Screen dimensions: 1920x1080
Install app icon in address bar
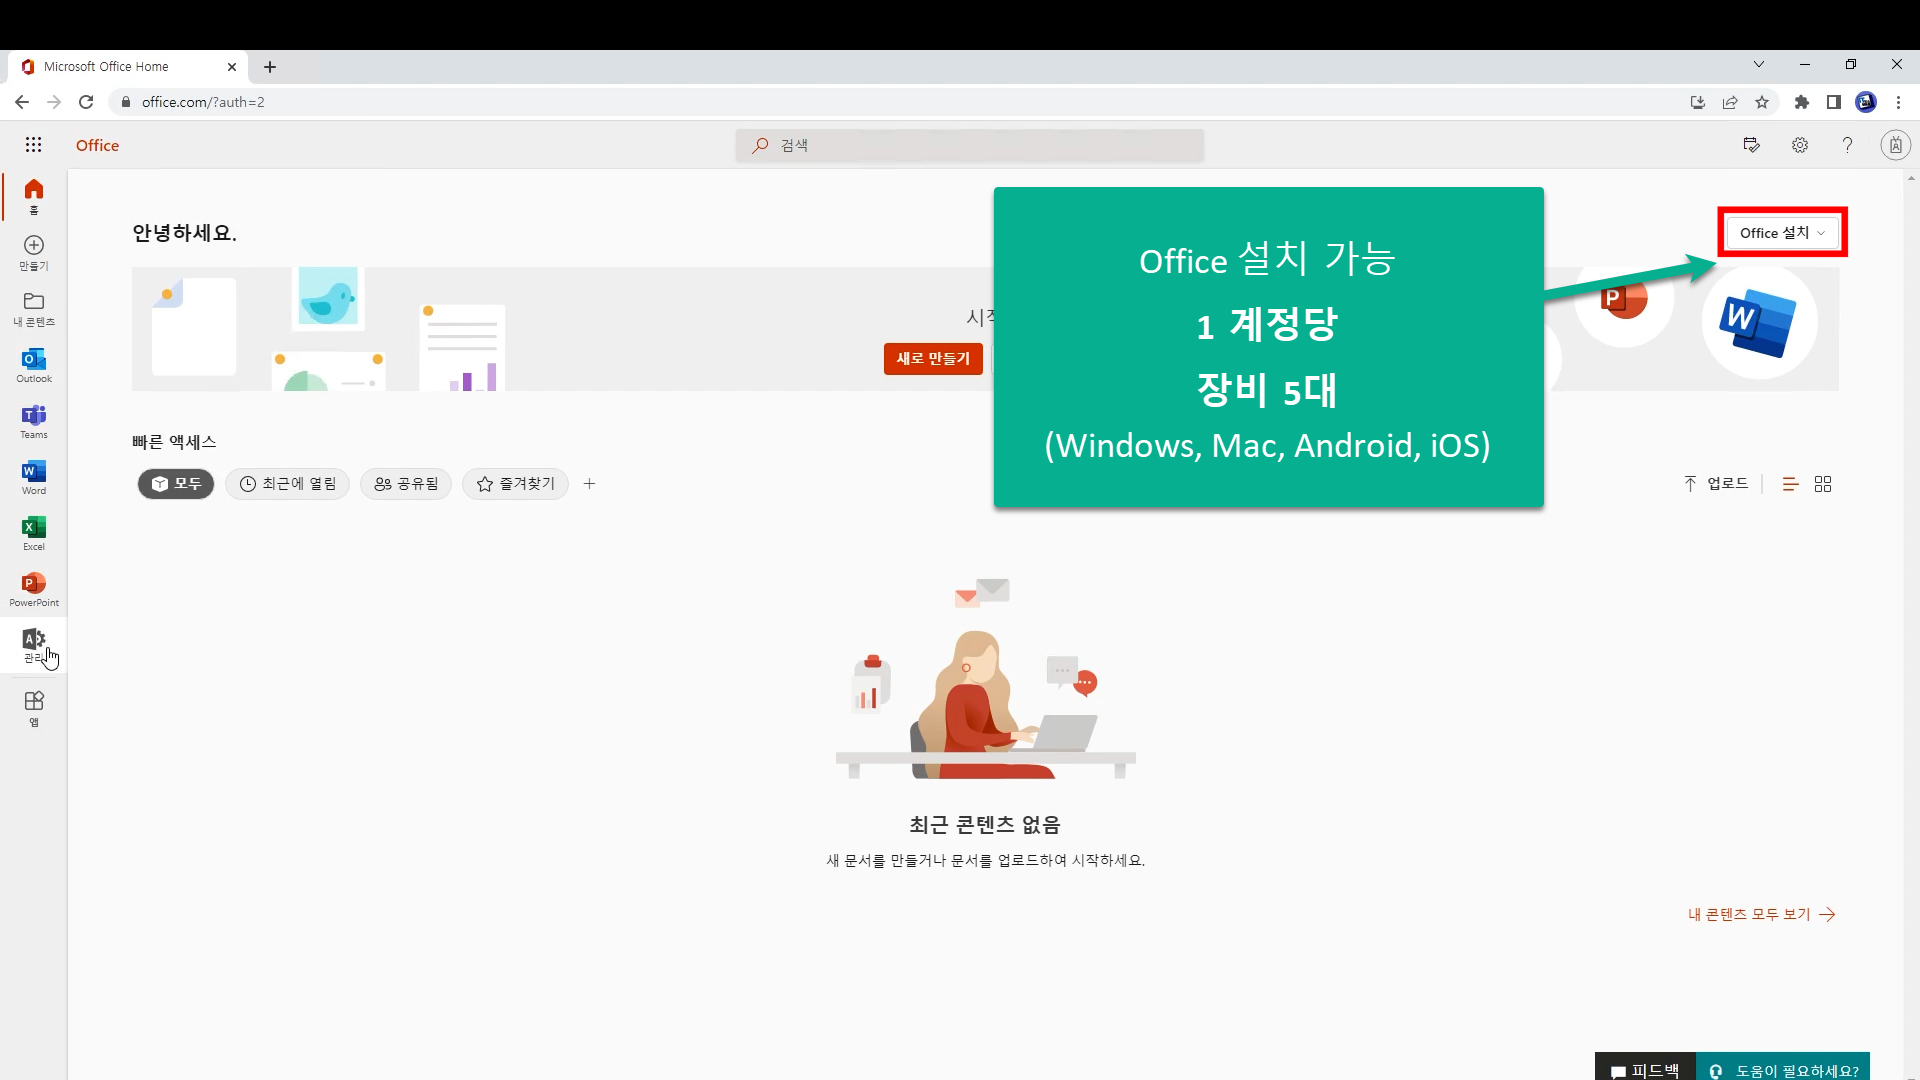pyautogui.click(x=1698, y=102)
